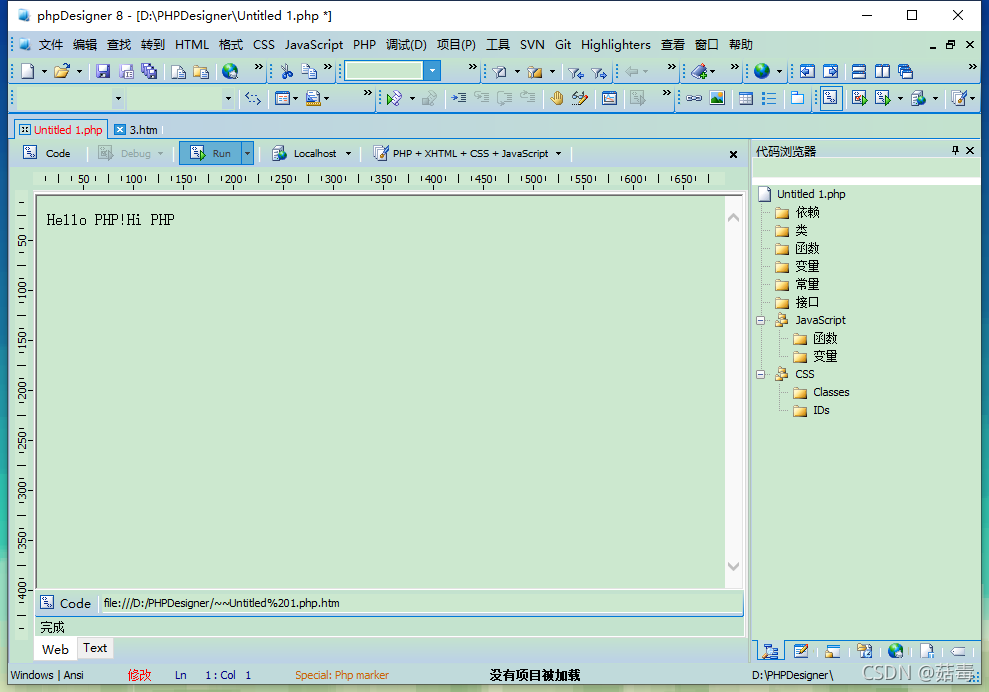Insert an image using the picture icon

point(717,98)
